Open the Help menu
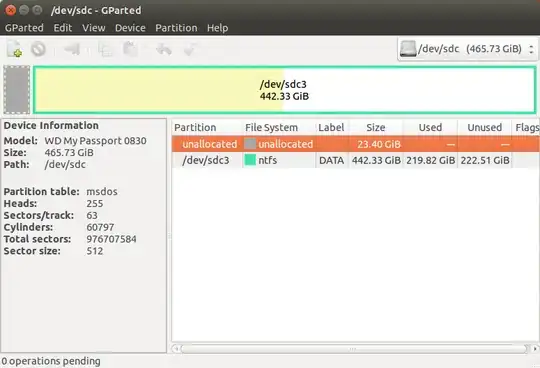This screenshot has height=368, width=540. point(217,28)
